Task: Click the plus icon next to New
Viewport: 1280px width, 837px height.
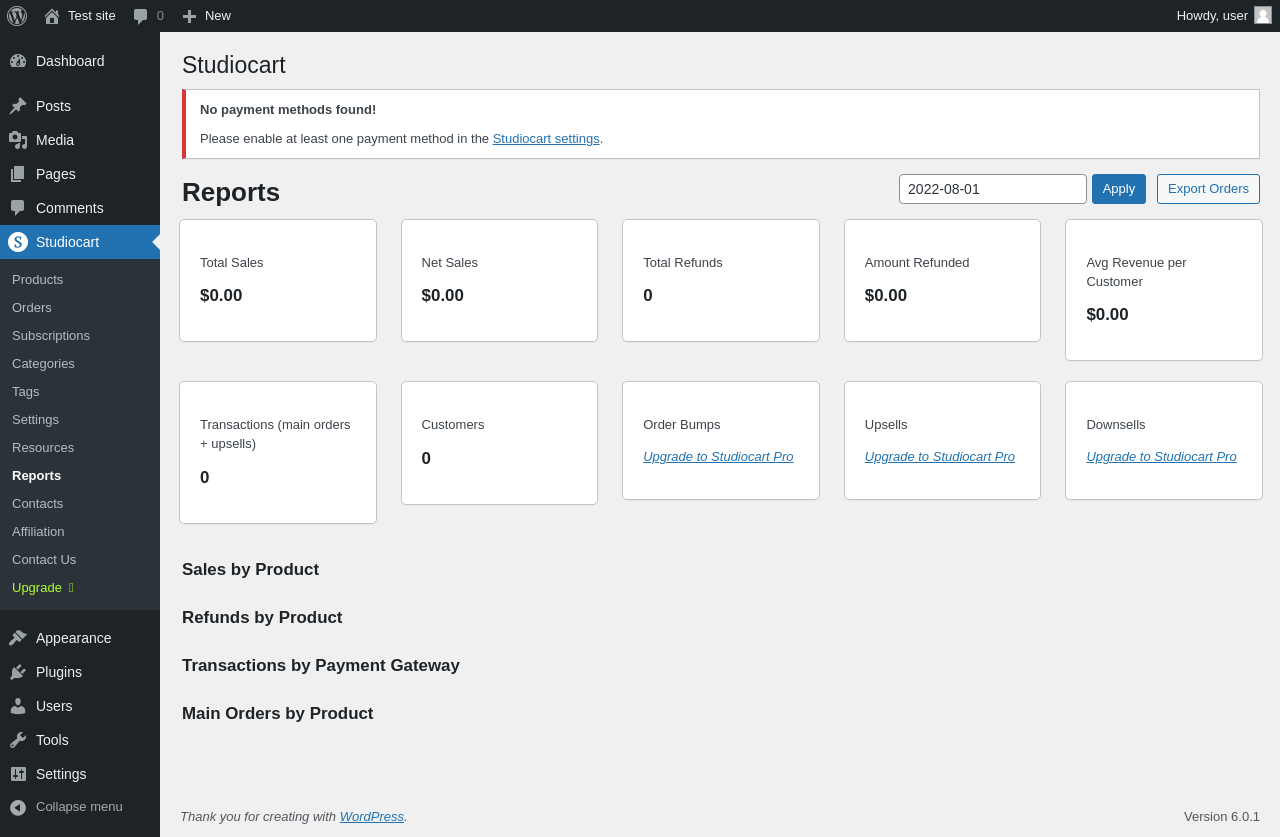Action: point(189,16)
